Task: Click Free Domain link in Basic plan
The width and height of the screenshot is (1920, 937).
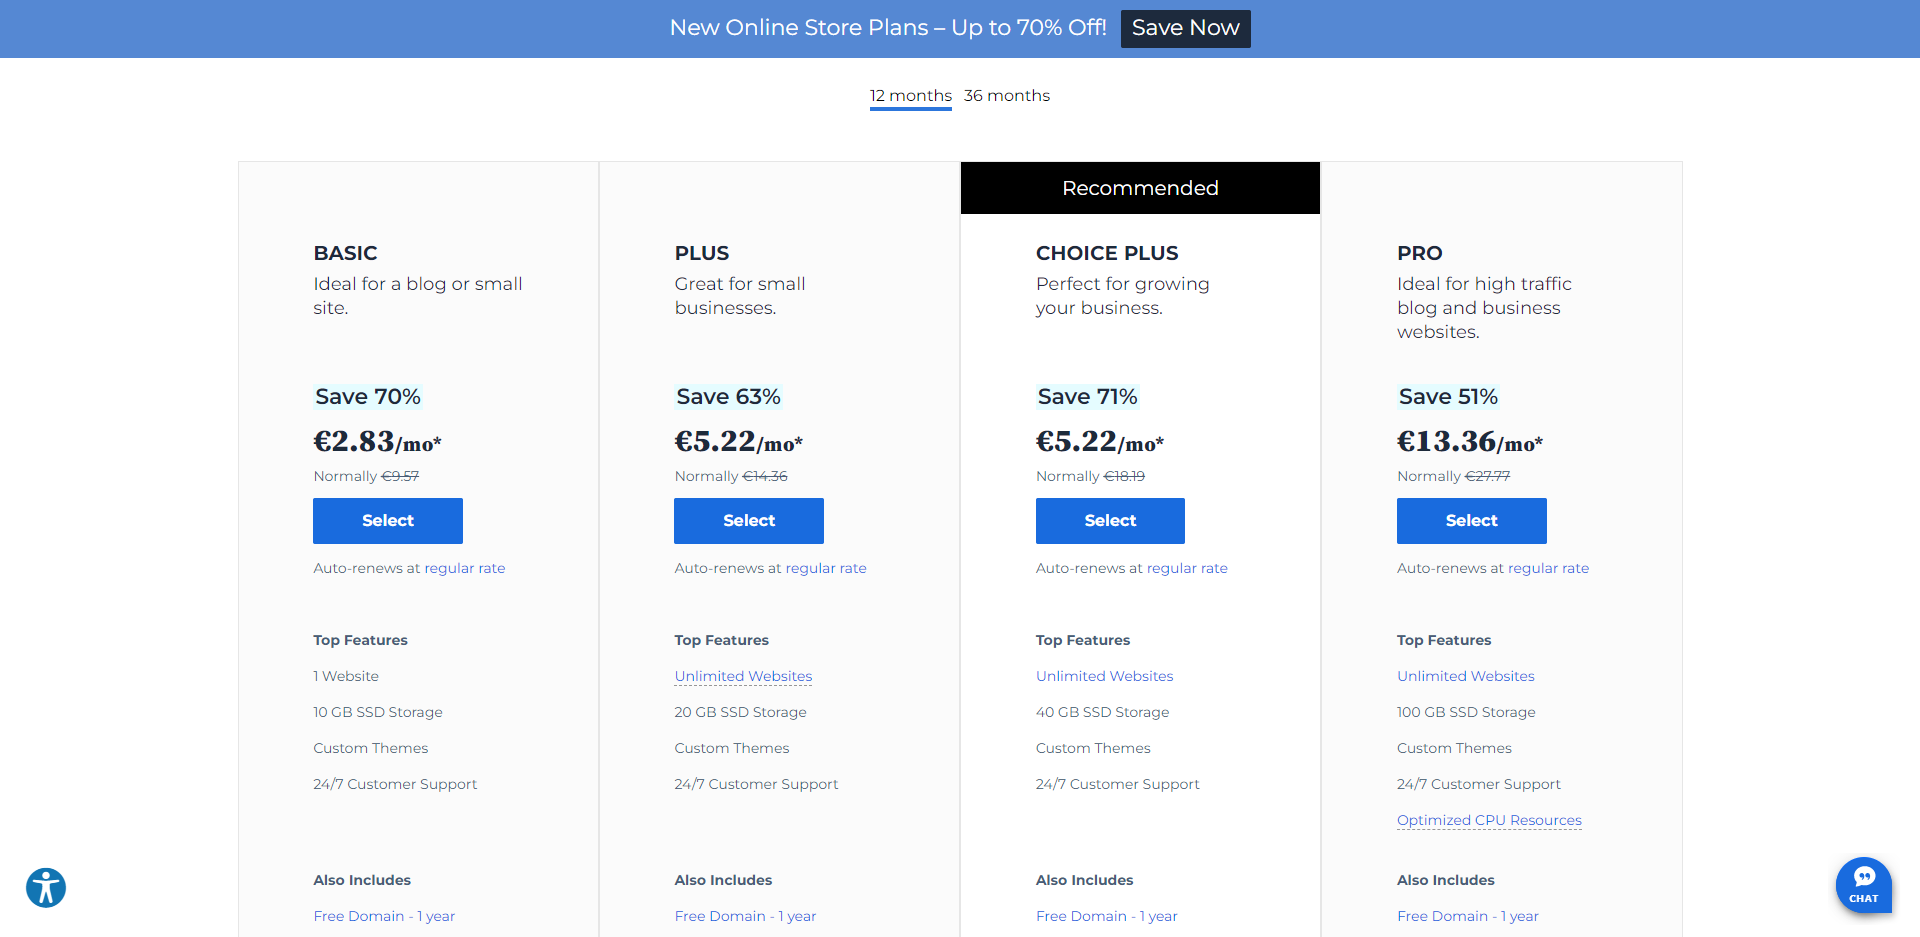Action: pos(383,916)
